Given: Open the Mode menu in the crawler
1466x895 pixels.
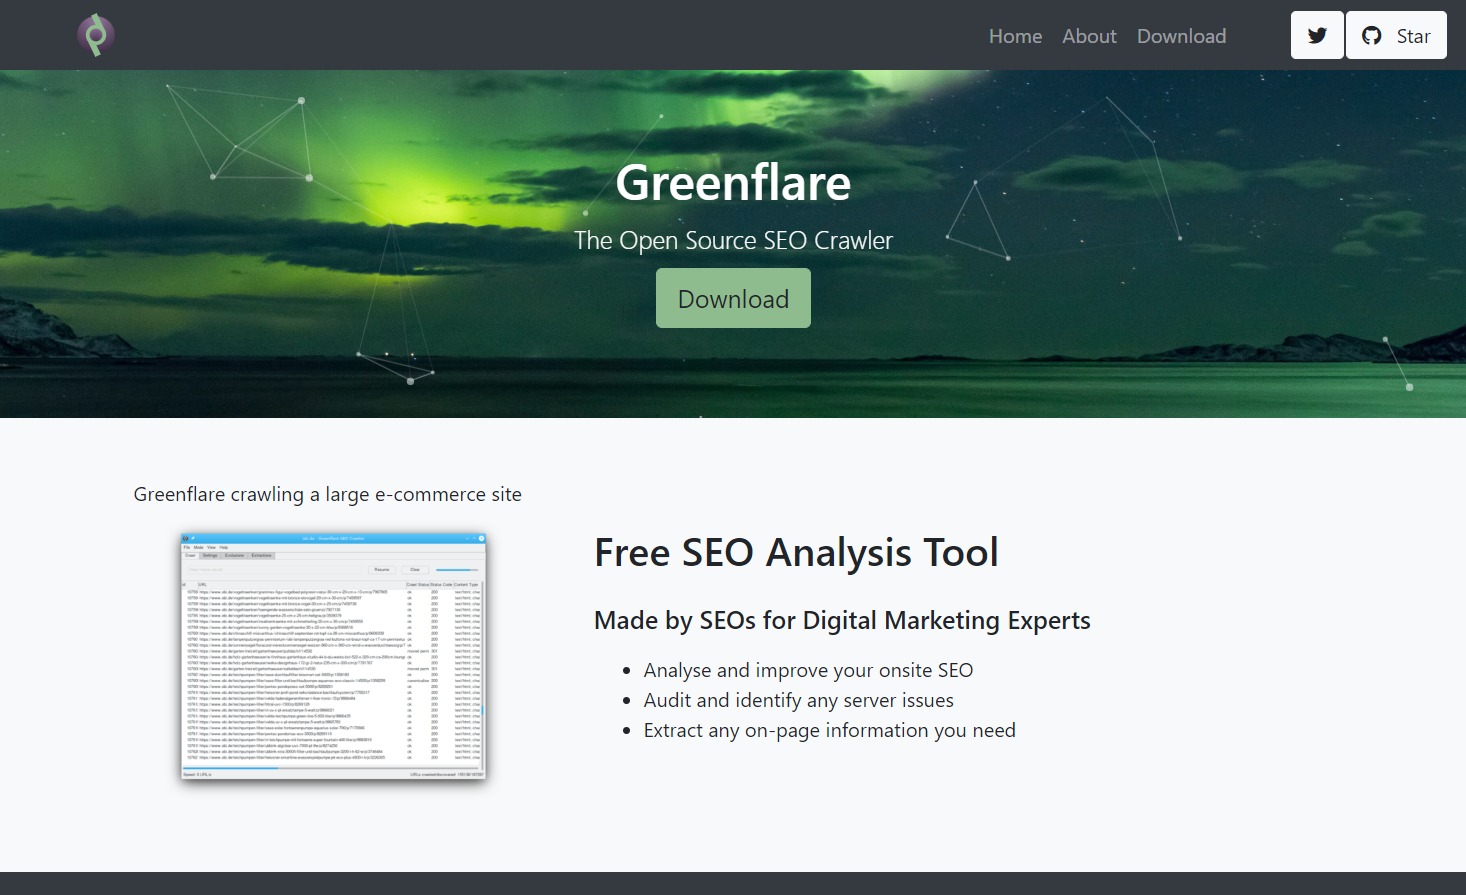Looking at the screenshot, I should [x=199, y=547].
